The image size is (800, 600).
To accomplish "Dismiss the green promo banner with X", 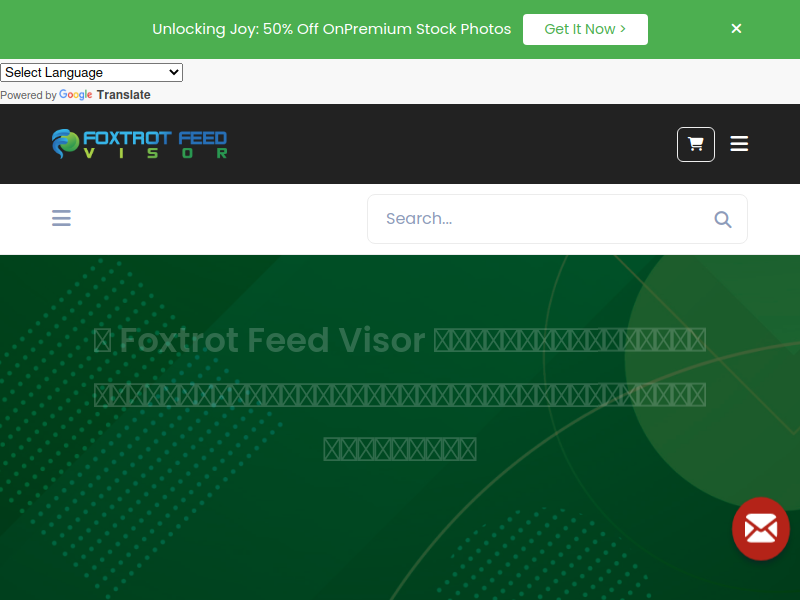I will pos(736,29).
